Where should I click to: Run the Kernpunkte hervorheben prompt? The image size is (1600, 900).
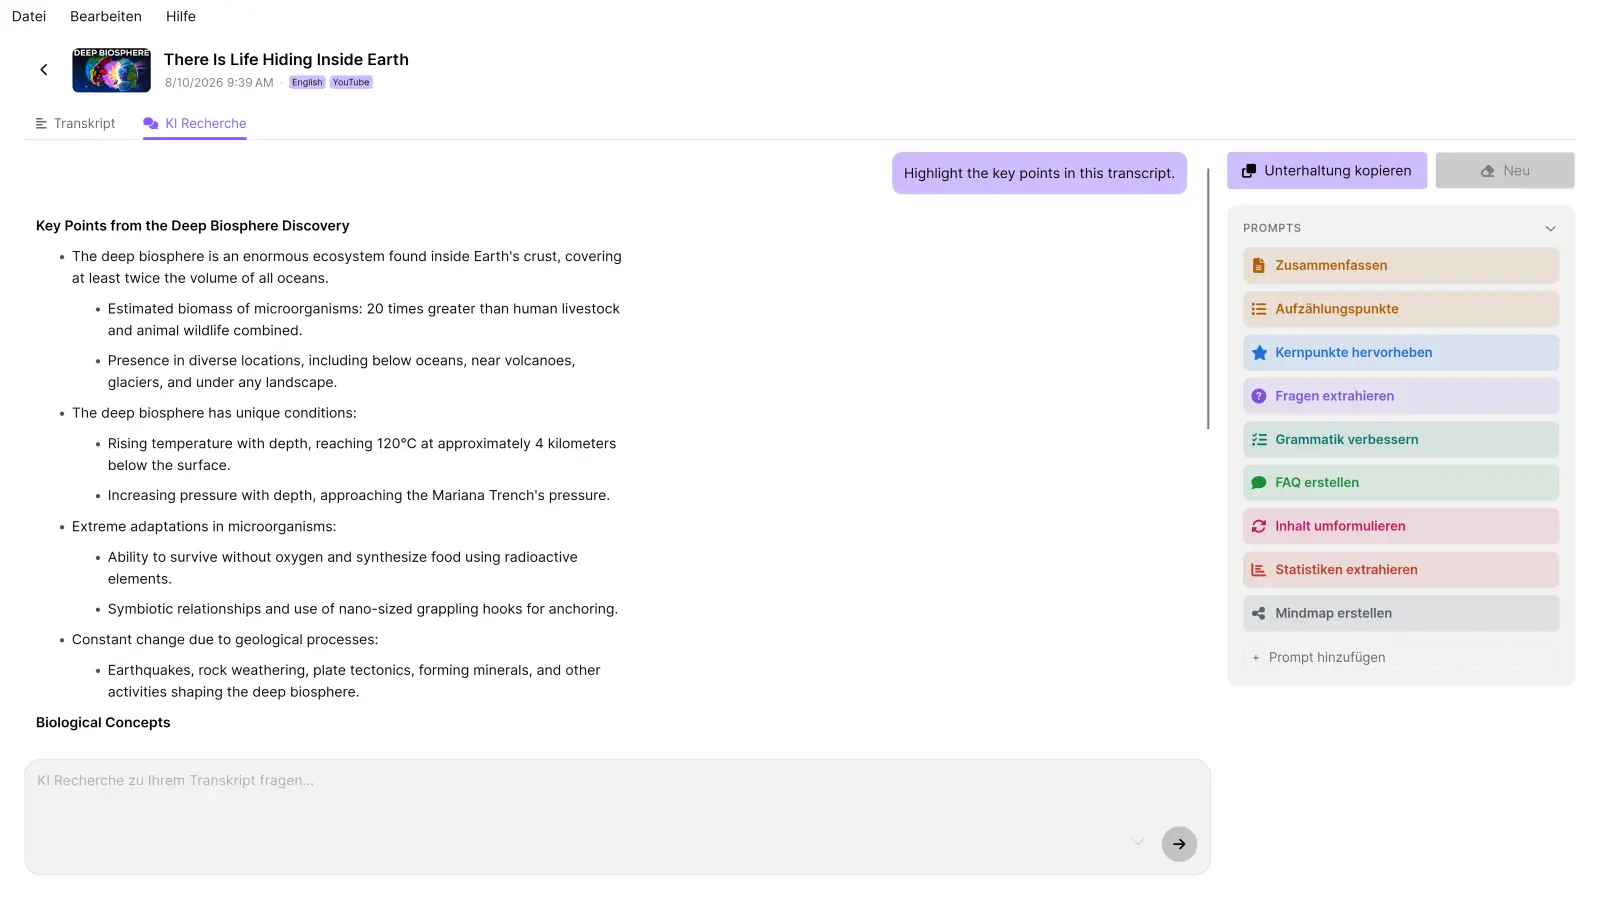click(1401, 353)
